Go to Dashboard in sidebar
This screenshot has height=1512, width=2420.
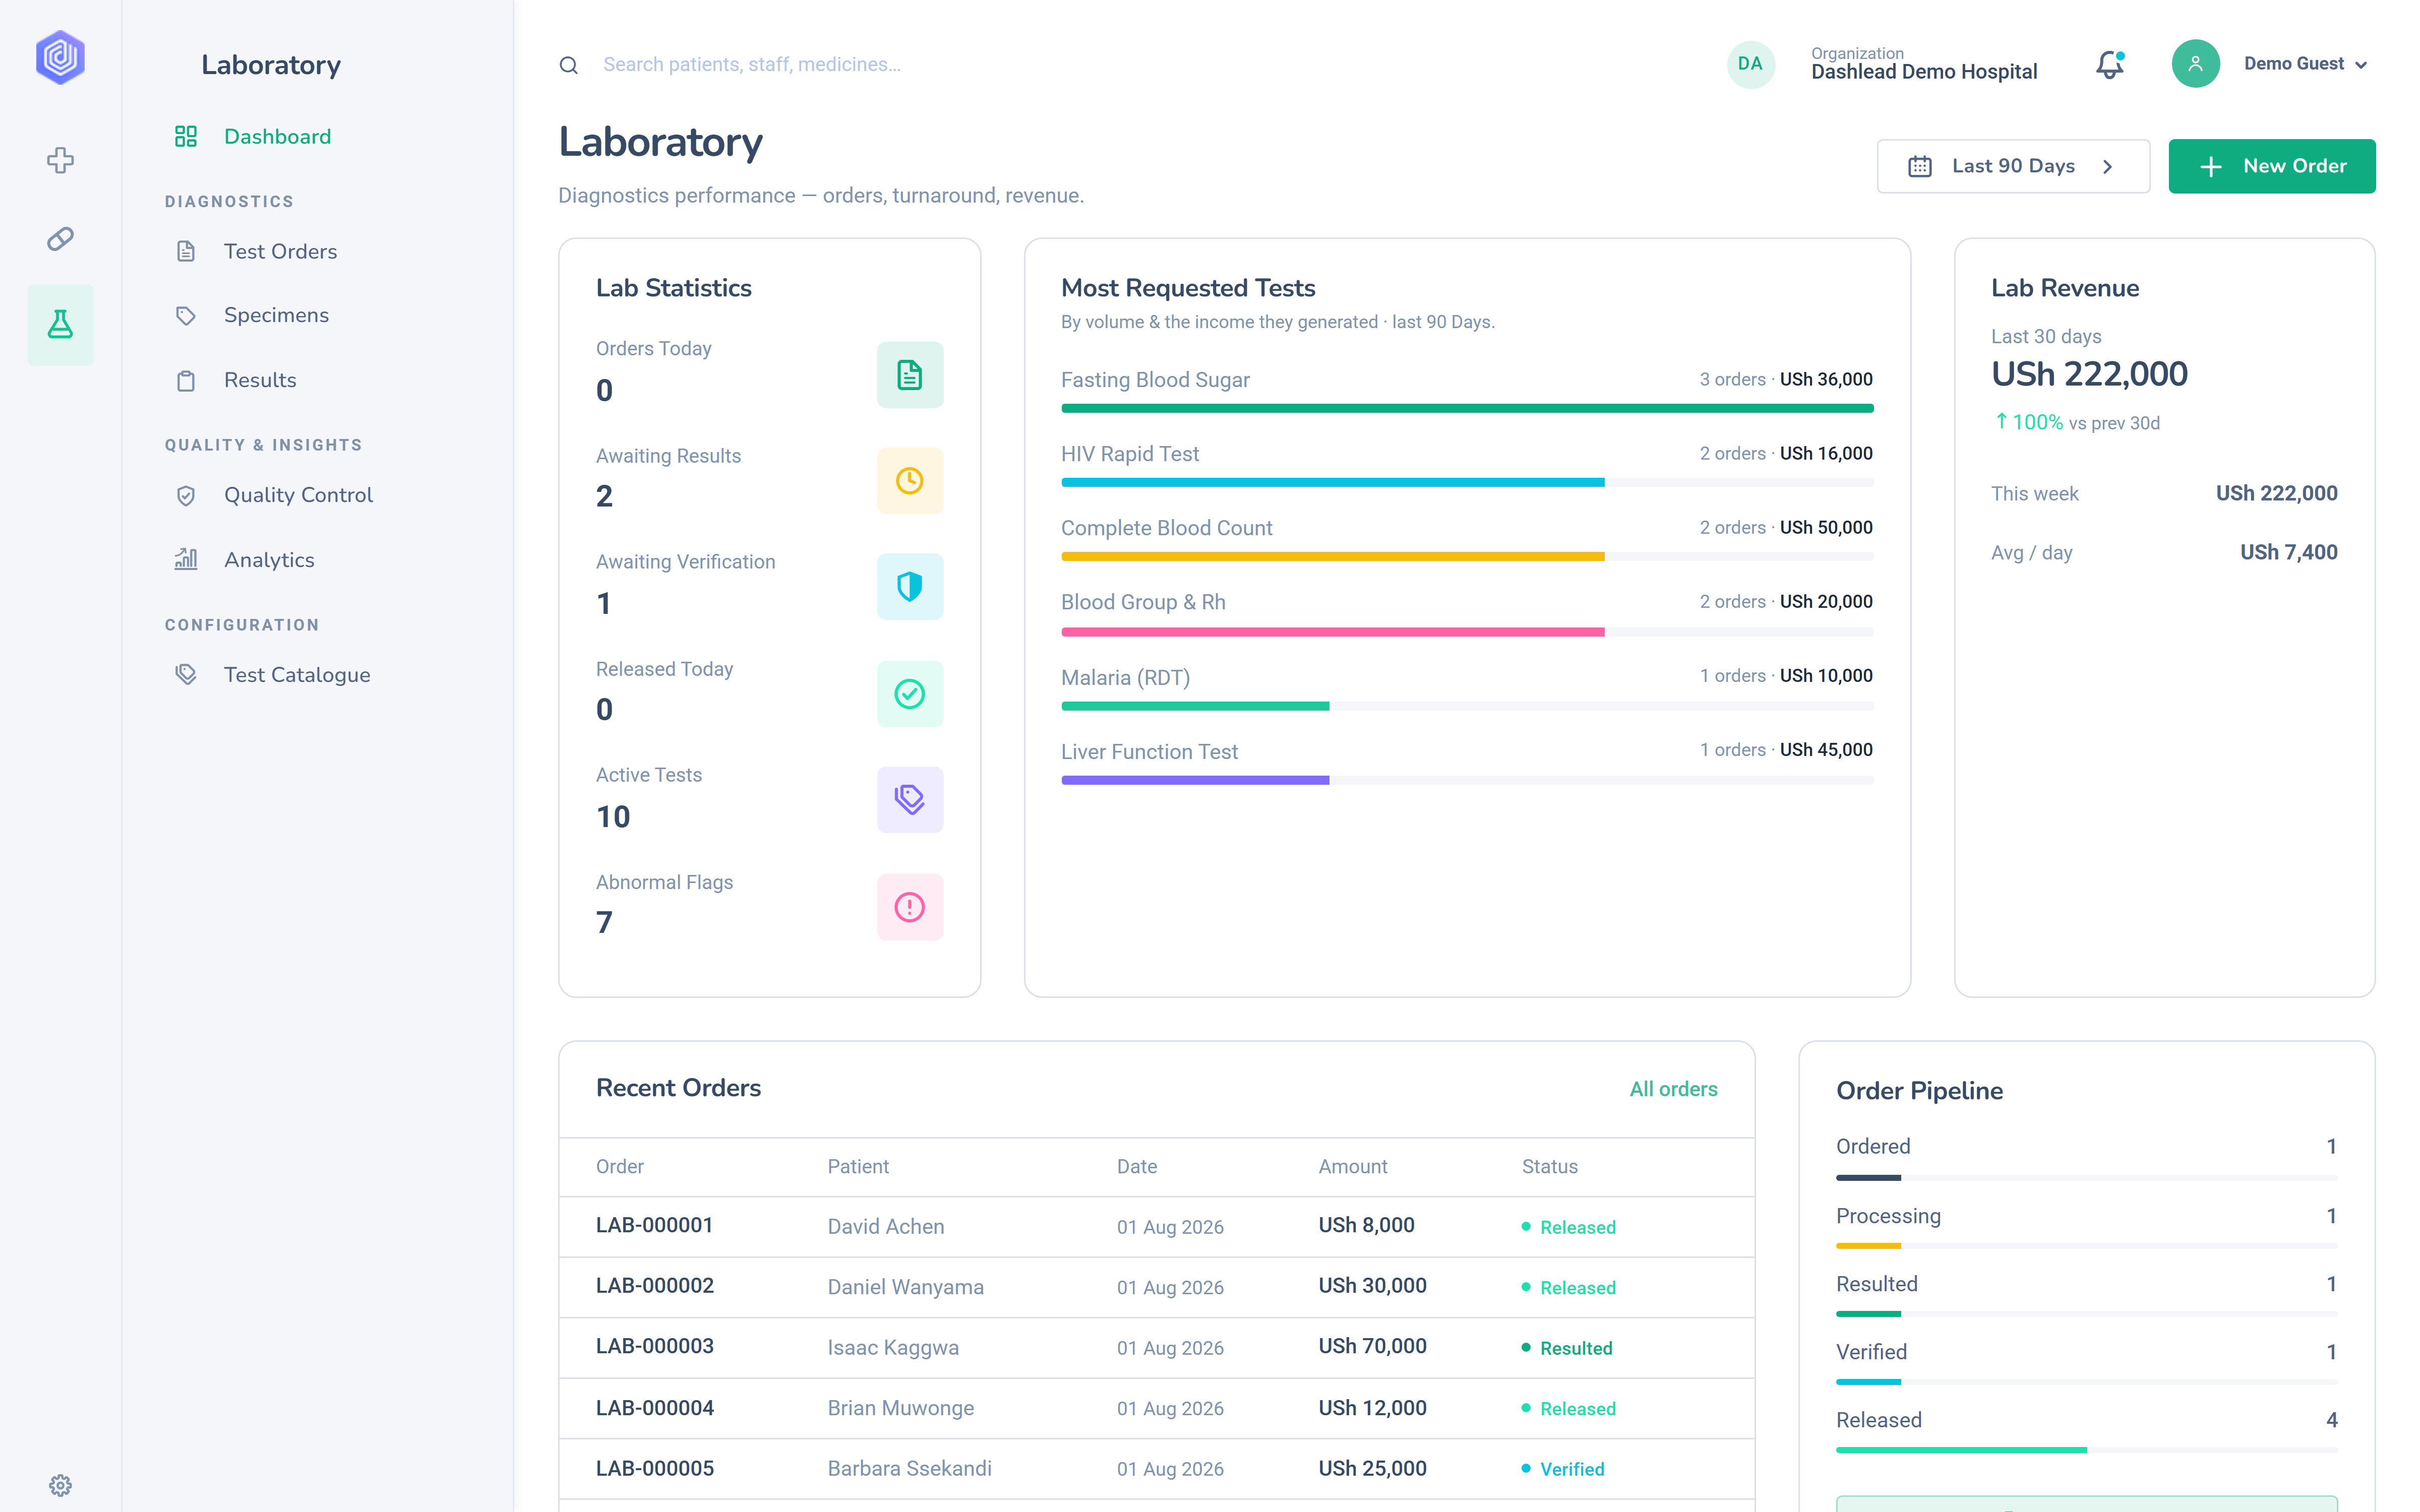click(253, 136)
